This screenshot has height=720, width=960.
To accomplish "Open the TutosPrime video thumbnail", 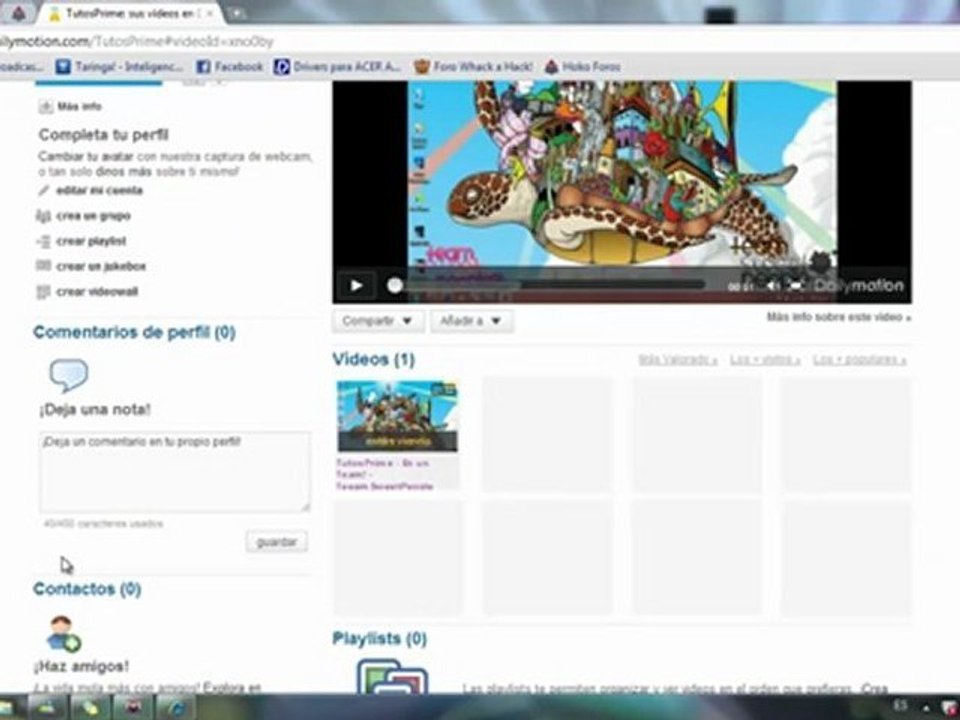I will (397, 416).
